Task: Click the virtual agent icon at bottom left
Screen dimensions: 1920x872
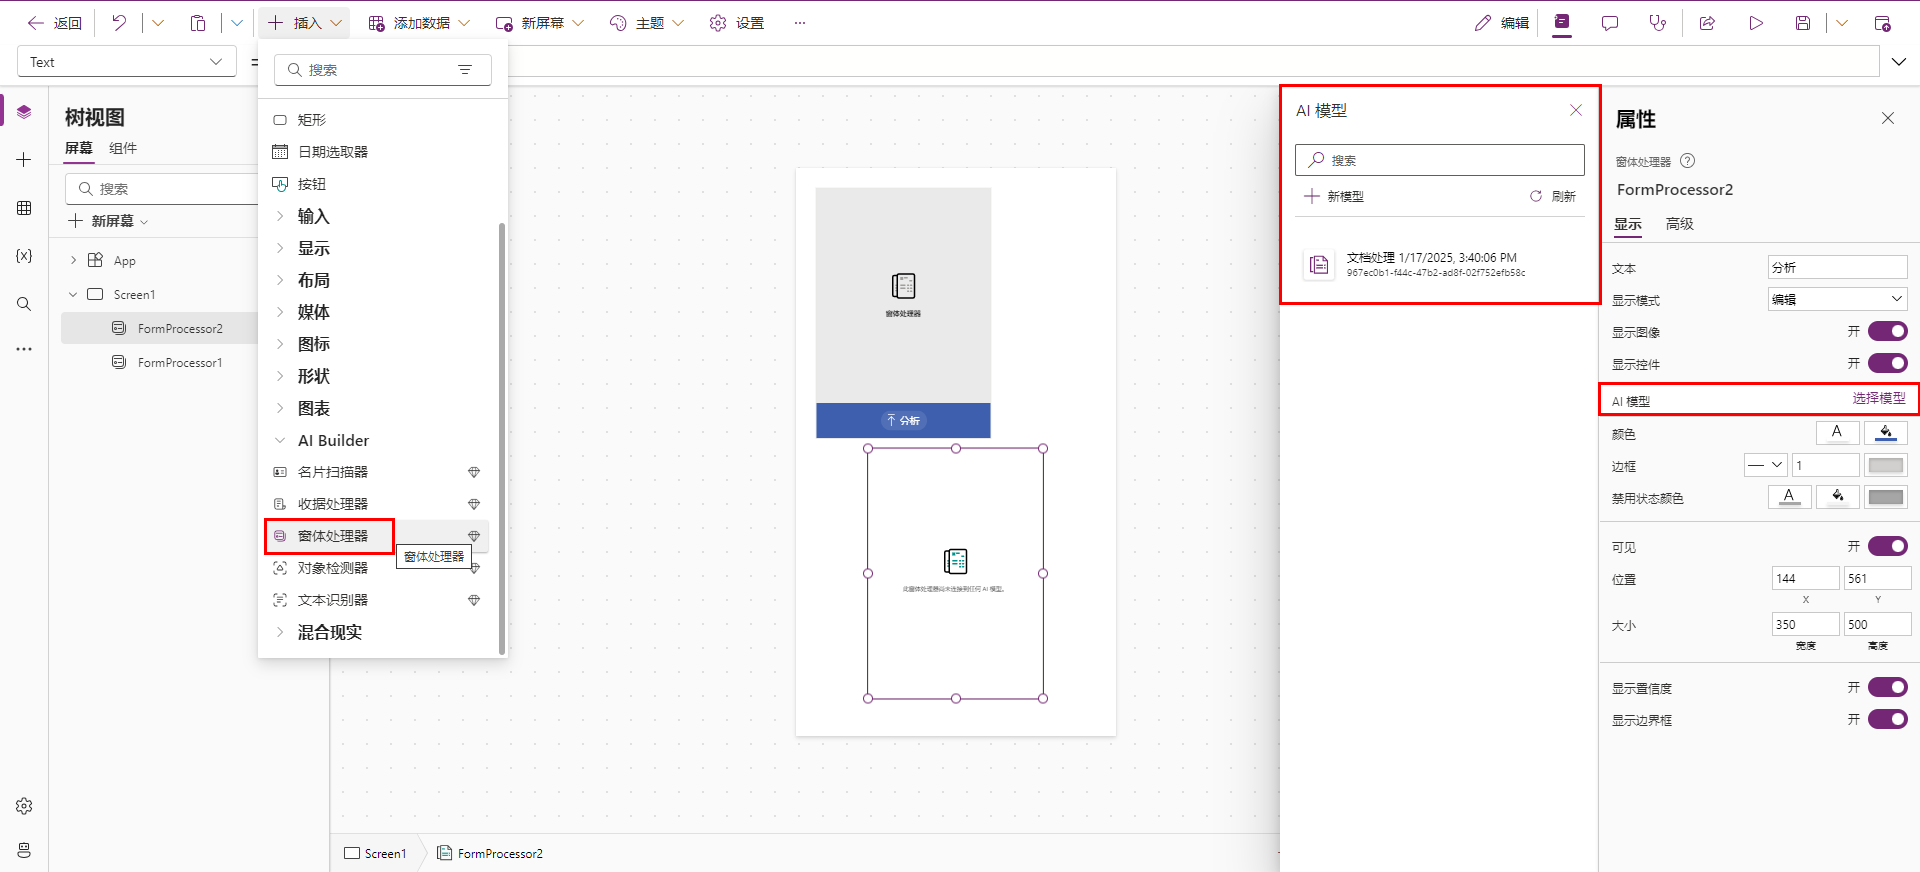Action: (x=24, y=850)
